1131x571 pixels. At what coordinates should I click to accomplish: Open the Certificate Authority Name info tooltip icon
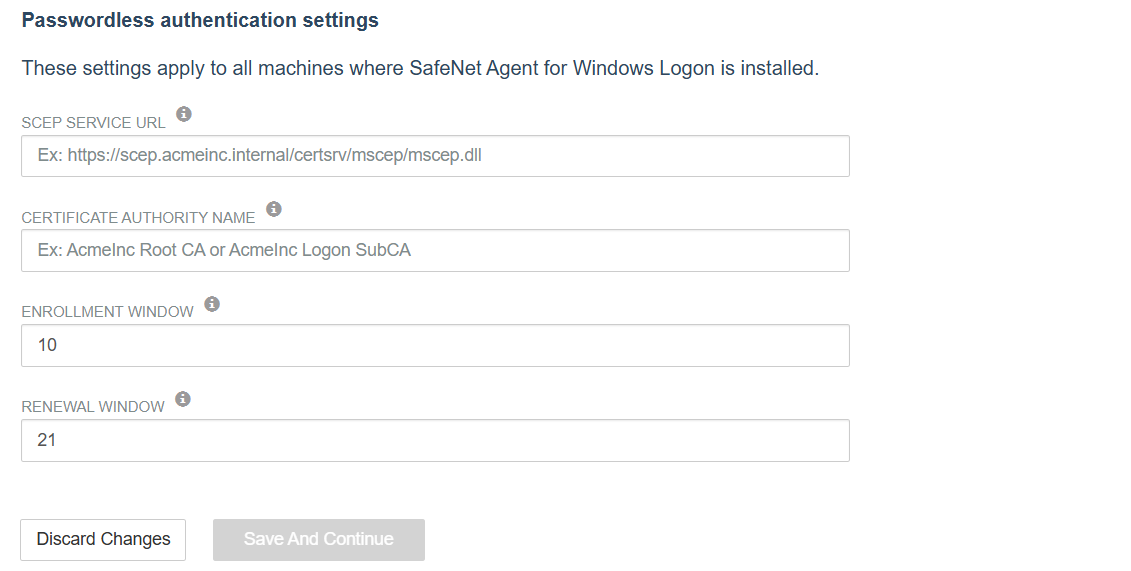pyautogui.click(x=273, y=209)
